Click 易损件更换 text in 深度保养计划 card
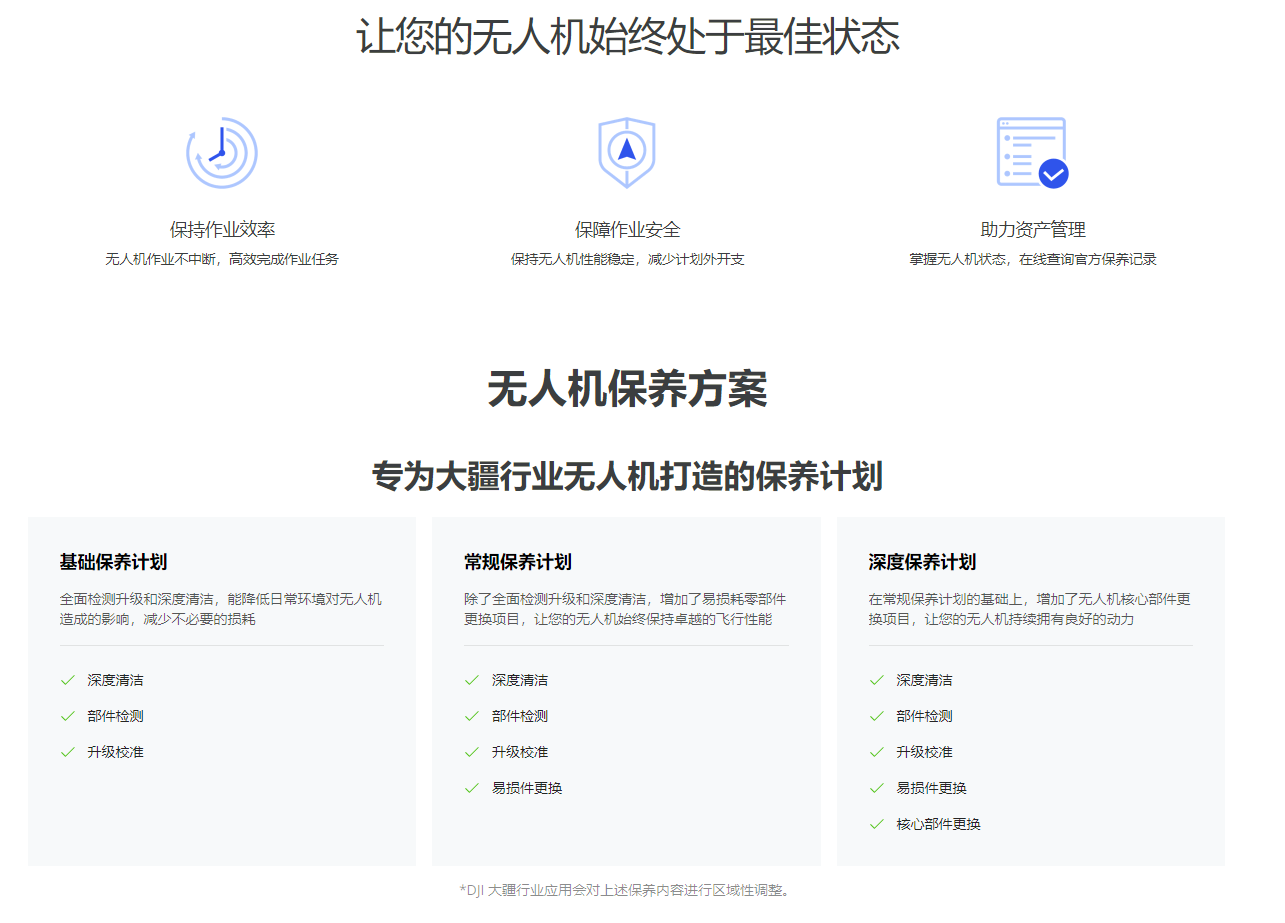This screenshot has width=1285, height=923. [x=931, y=788]
